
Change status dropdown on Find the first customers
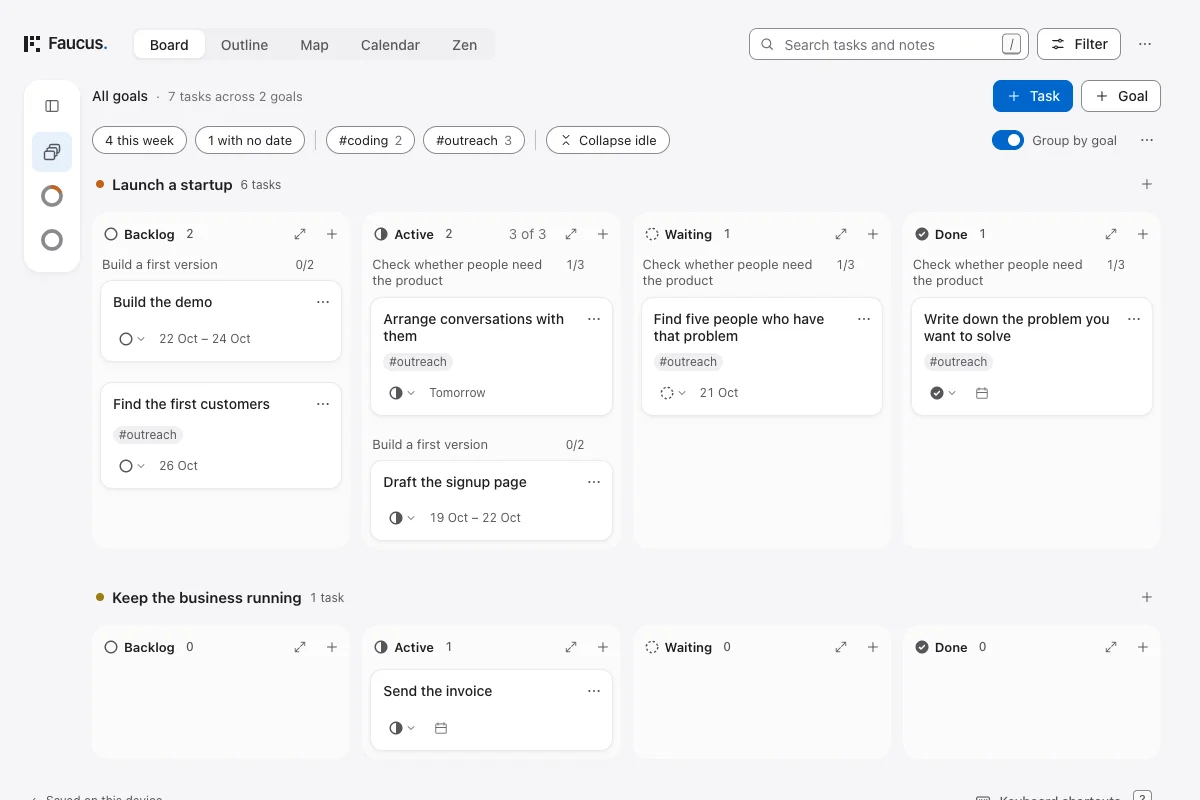[x=132, y=466]
